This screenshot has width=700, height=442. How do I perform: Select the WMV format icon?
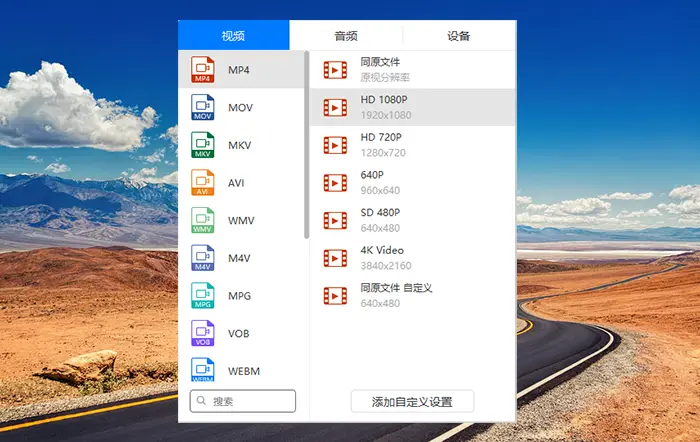[x=203, y=220]
